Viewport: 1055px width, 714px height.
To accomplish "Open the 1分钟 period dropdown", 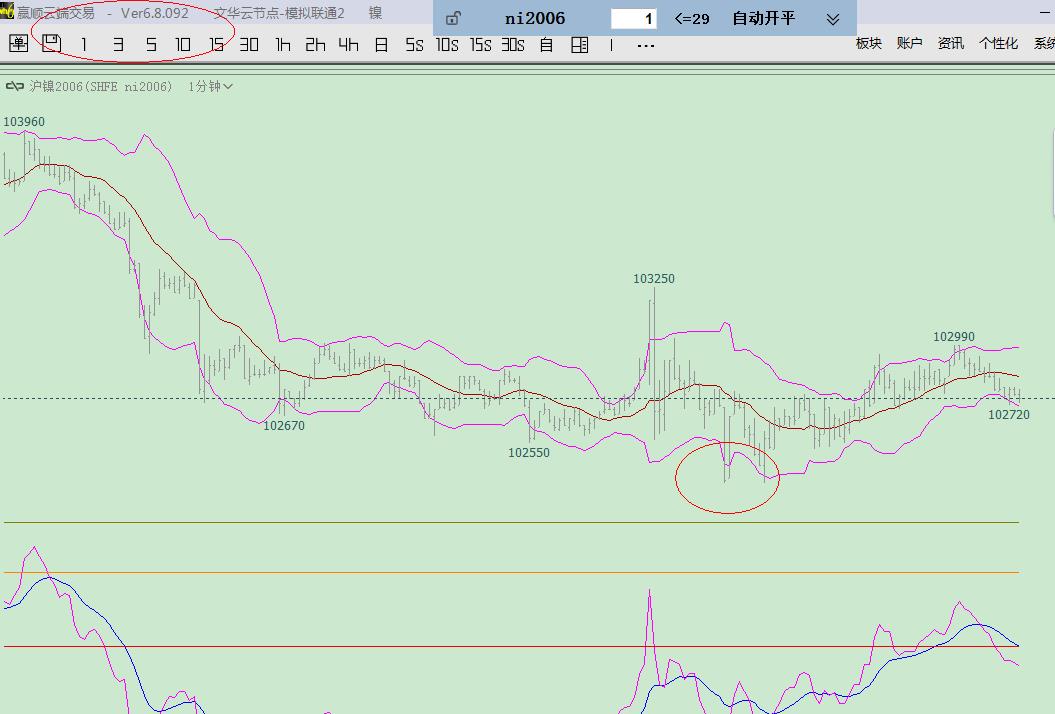I will pos(211,87).
